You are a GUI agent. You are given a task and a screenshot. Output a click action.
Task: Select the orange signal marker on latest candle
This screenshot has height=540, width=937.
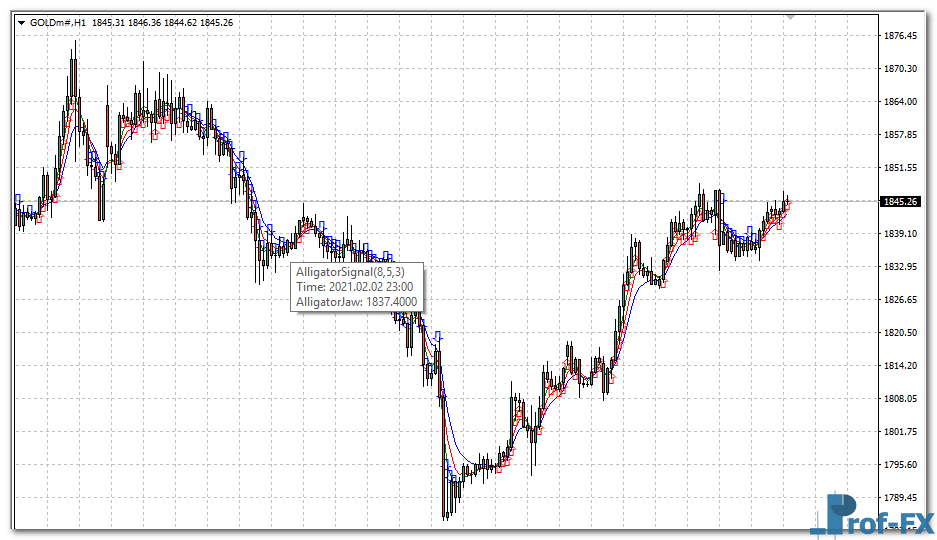coord(788,204)
